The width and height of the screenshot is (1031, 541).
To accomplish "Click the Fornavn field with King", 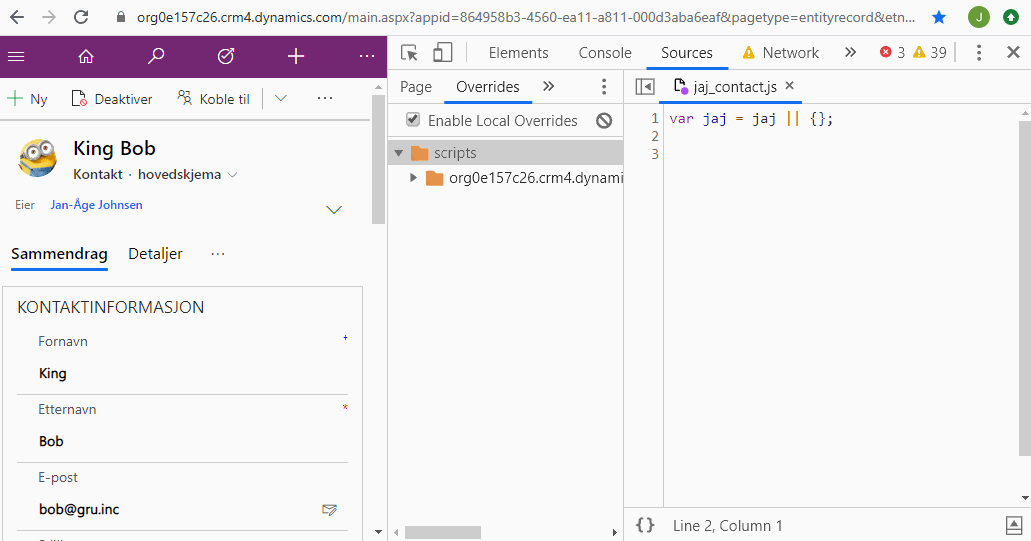I will coord(182,373).
